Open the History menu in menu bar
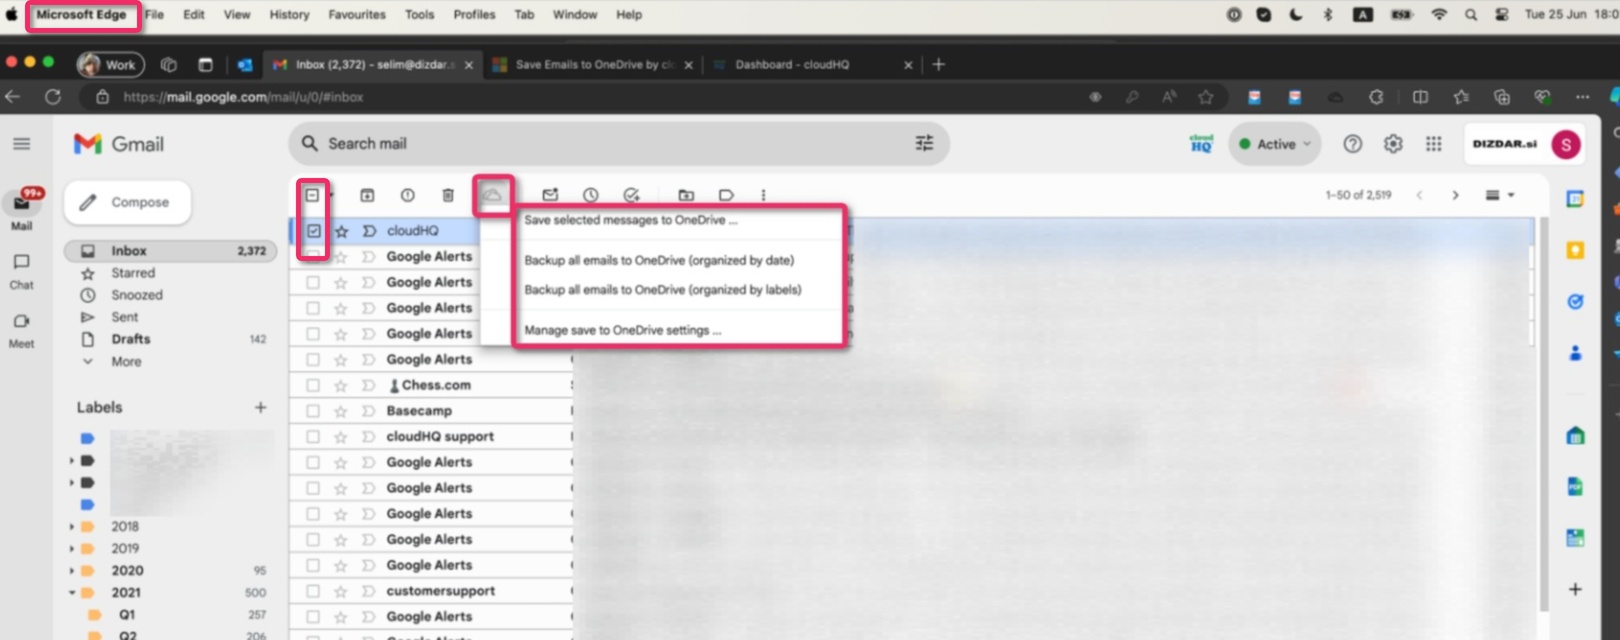 pyautogui.click(x=289, y=15)
